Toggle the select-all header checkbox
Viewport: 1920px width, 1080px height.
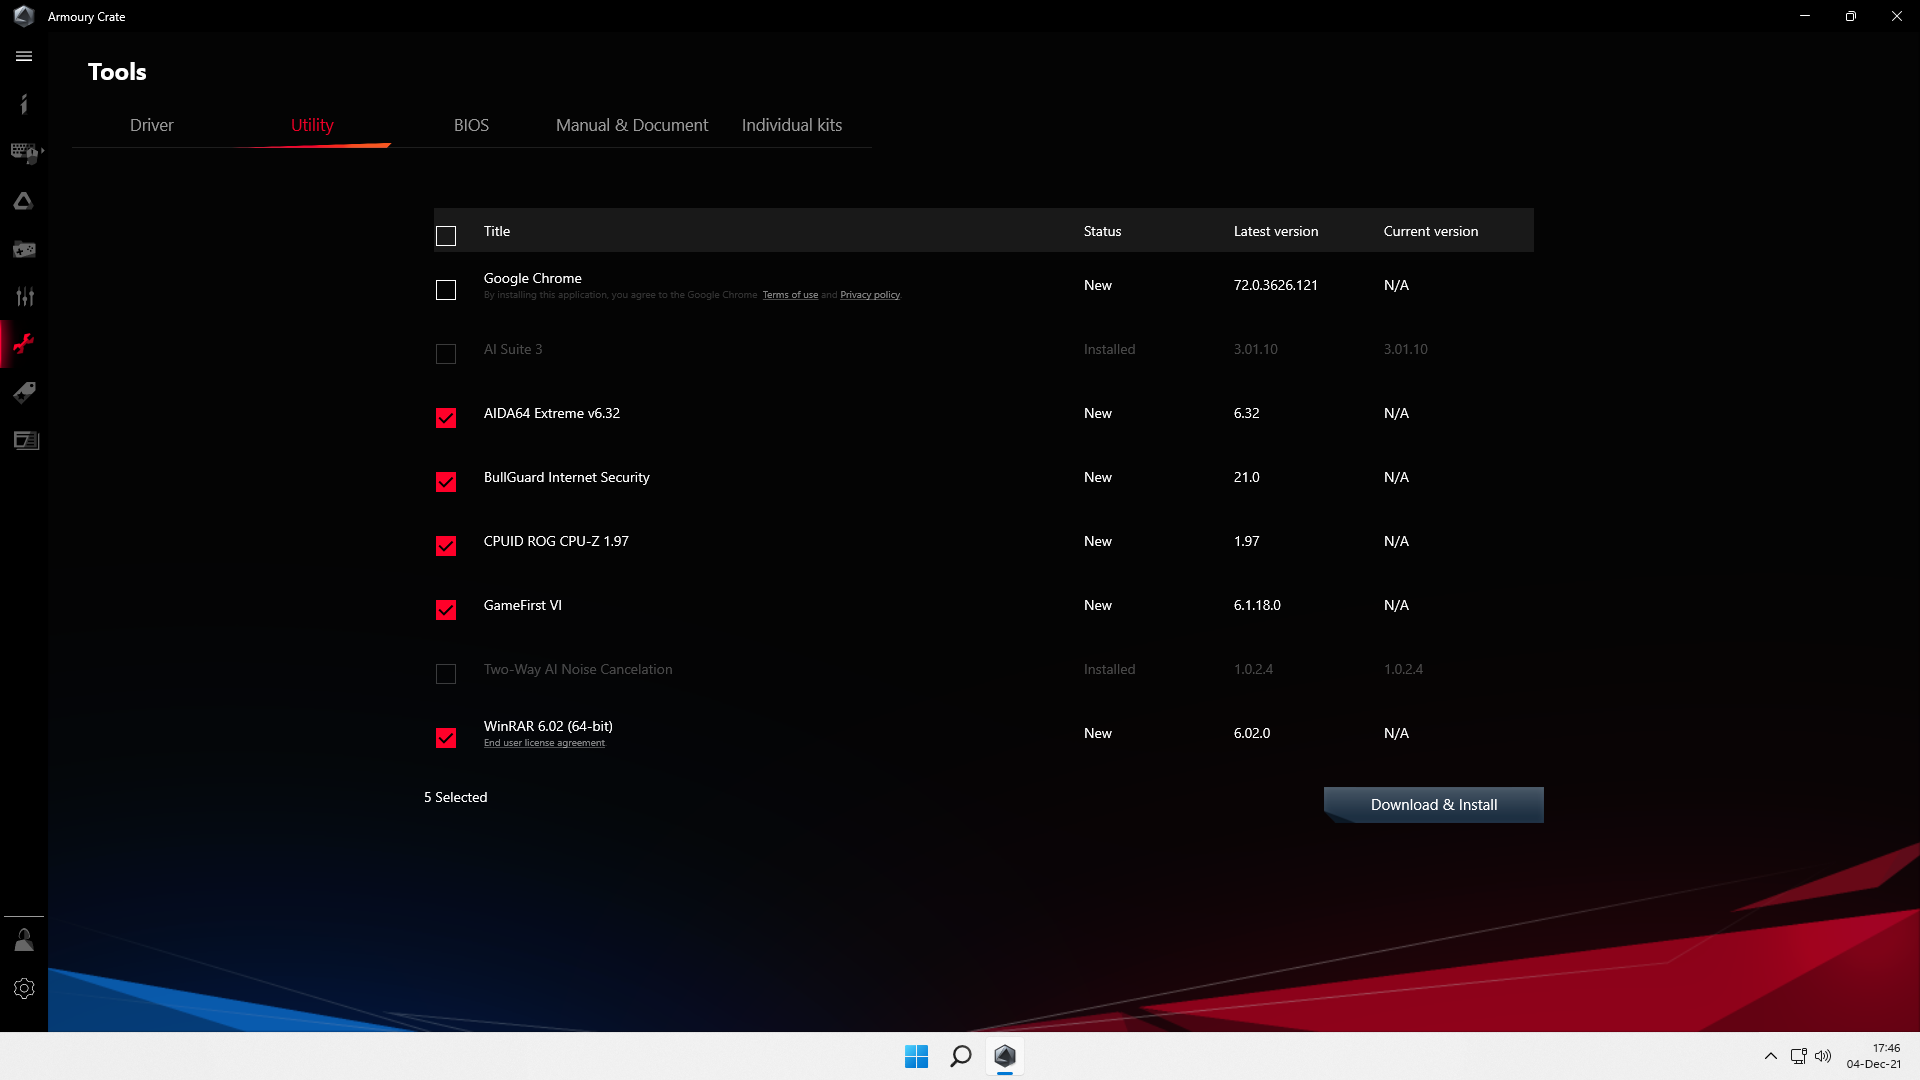pos(446,236)
